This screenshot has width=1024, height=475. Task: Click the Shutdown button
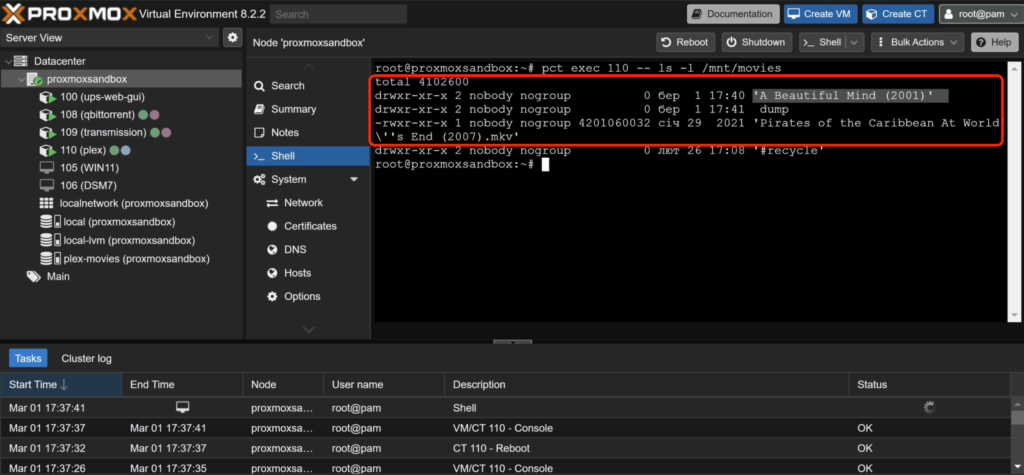(756, 42)
